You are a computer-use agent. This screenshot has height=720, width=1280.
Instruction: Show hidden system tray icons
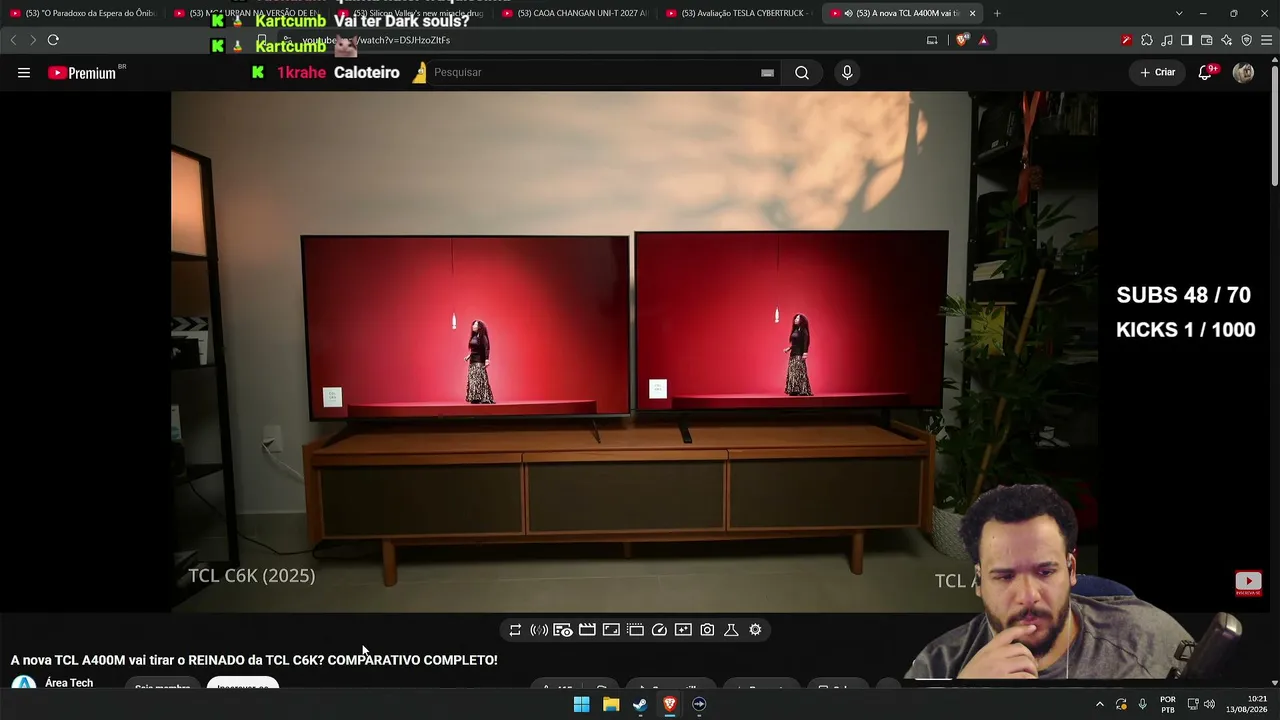[x=1099, y=704]
